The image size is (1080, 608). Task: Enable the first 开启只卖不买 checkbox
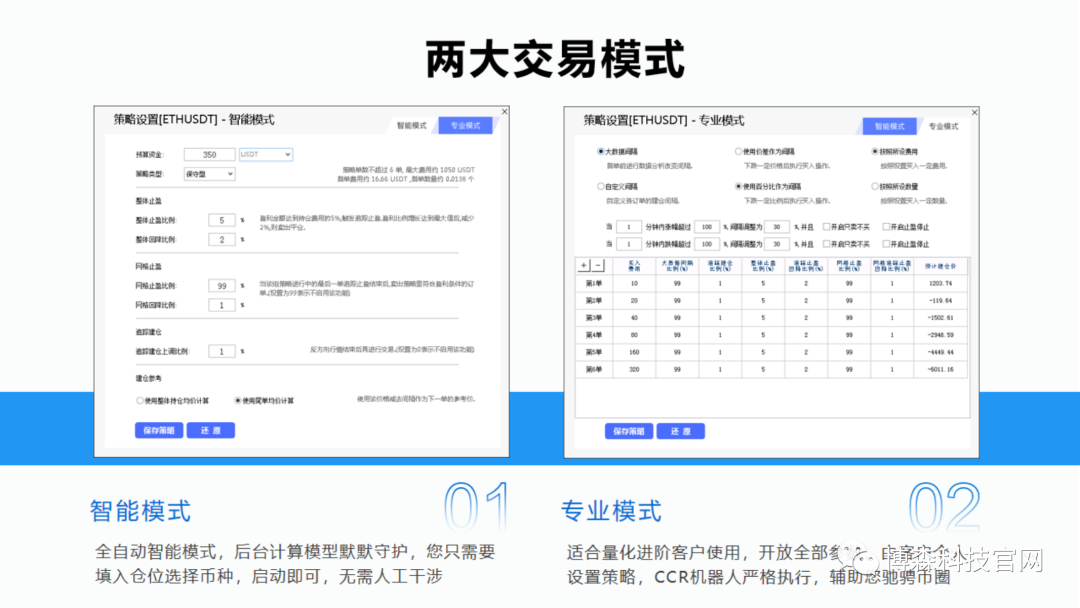827,227
